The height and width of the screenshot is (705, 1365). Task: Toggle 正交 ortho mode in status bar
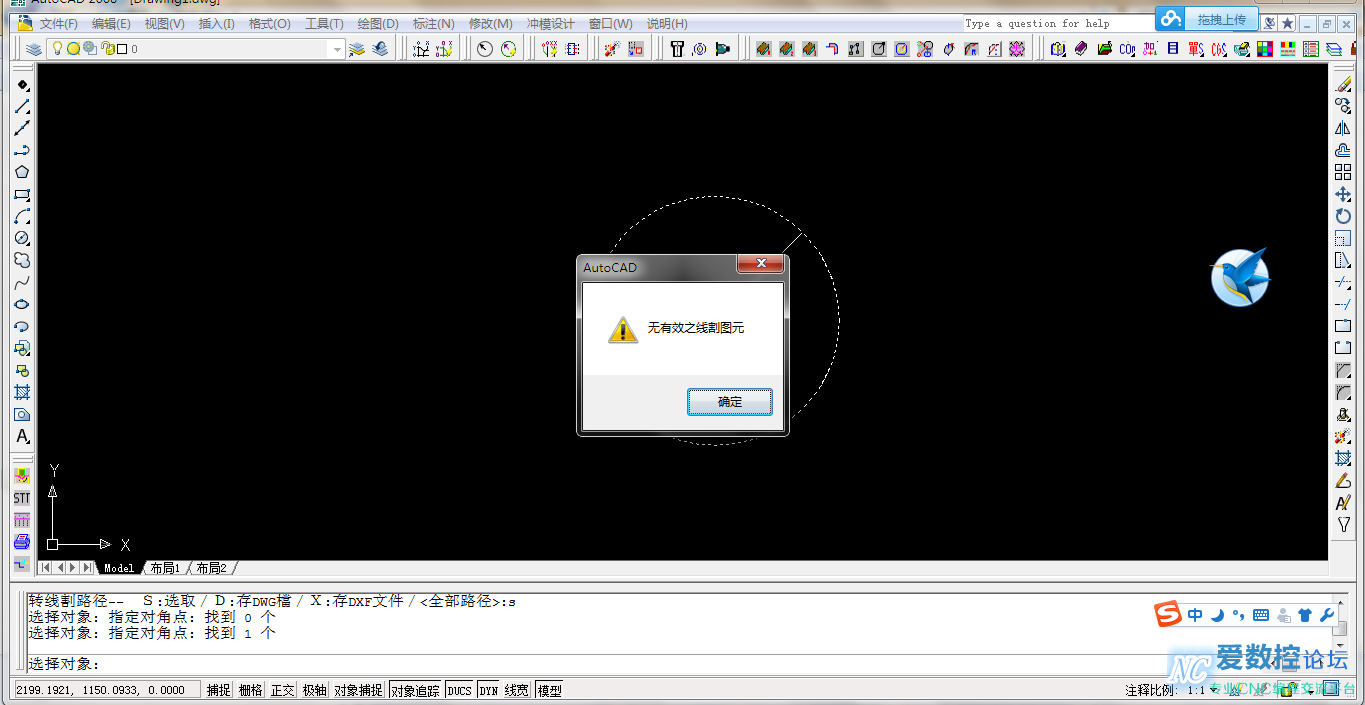[x=283, y=690]
